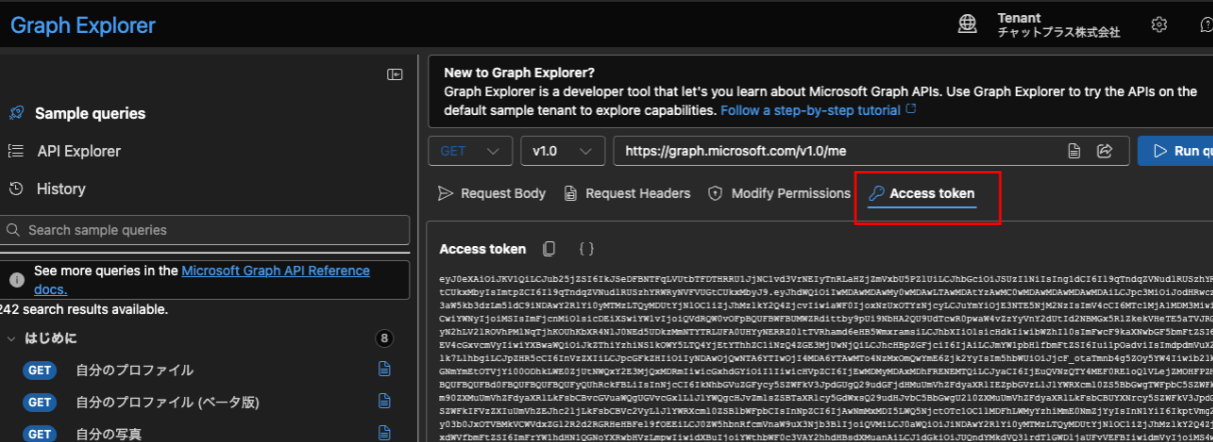This screenshot has height=442, width=1213.
Task: Collapse the sidebar panel icon
Action: pos(395,75)
